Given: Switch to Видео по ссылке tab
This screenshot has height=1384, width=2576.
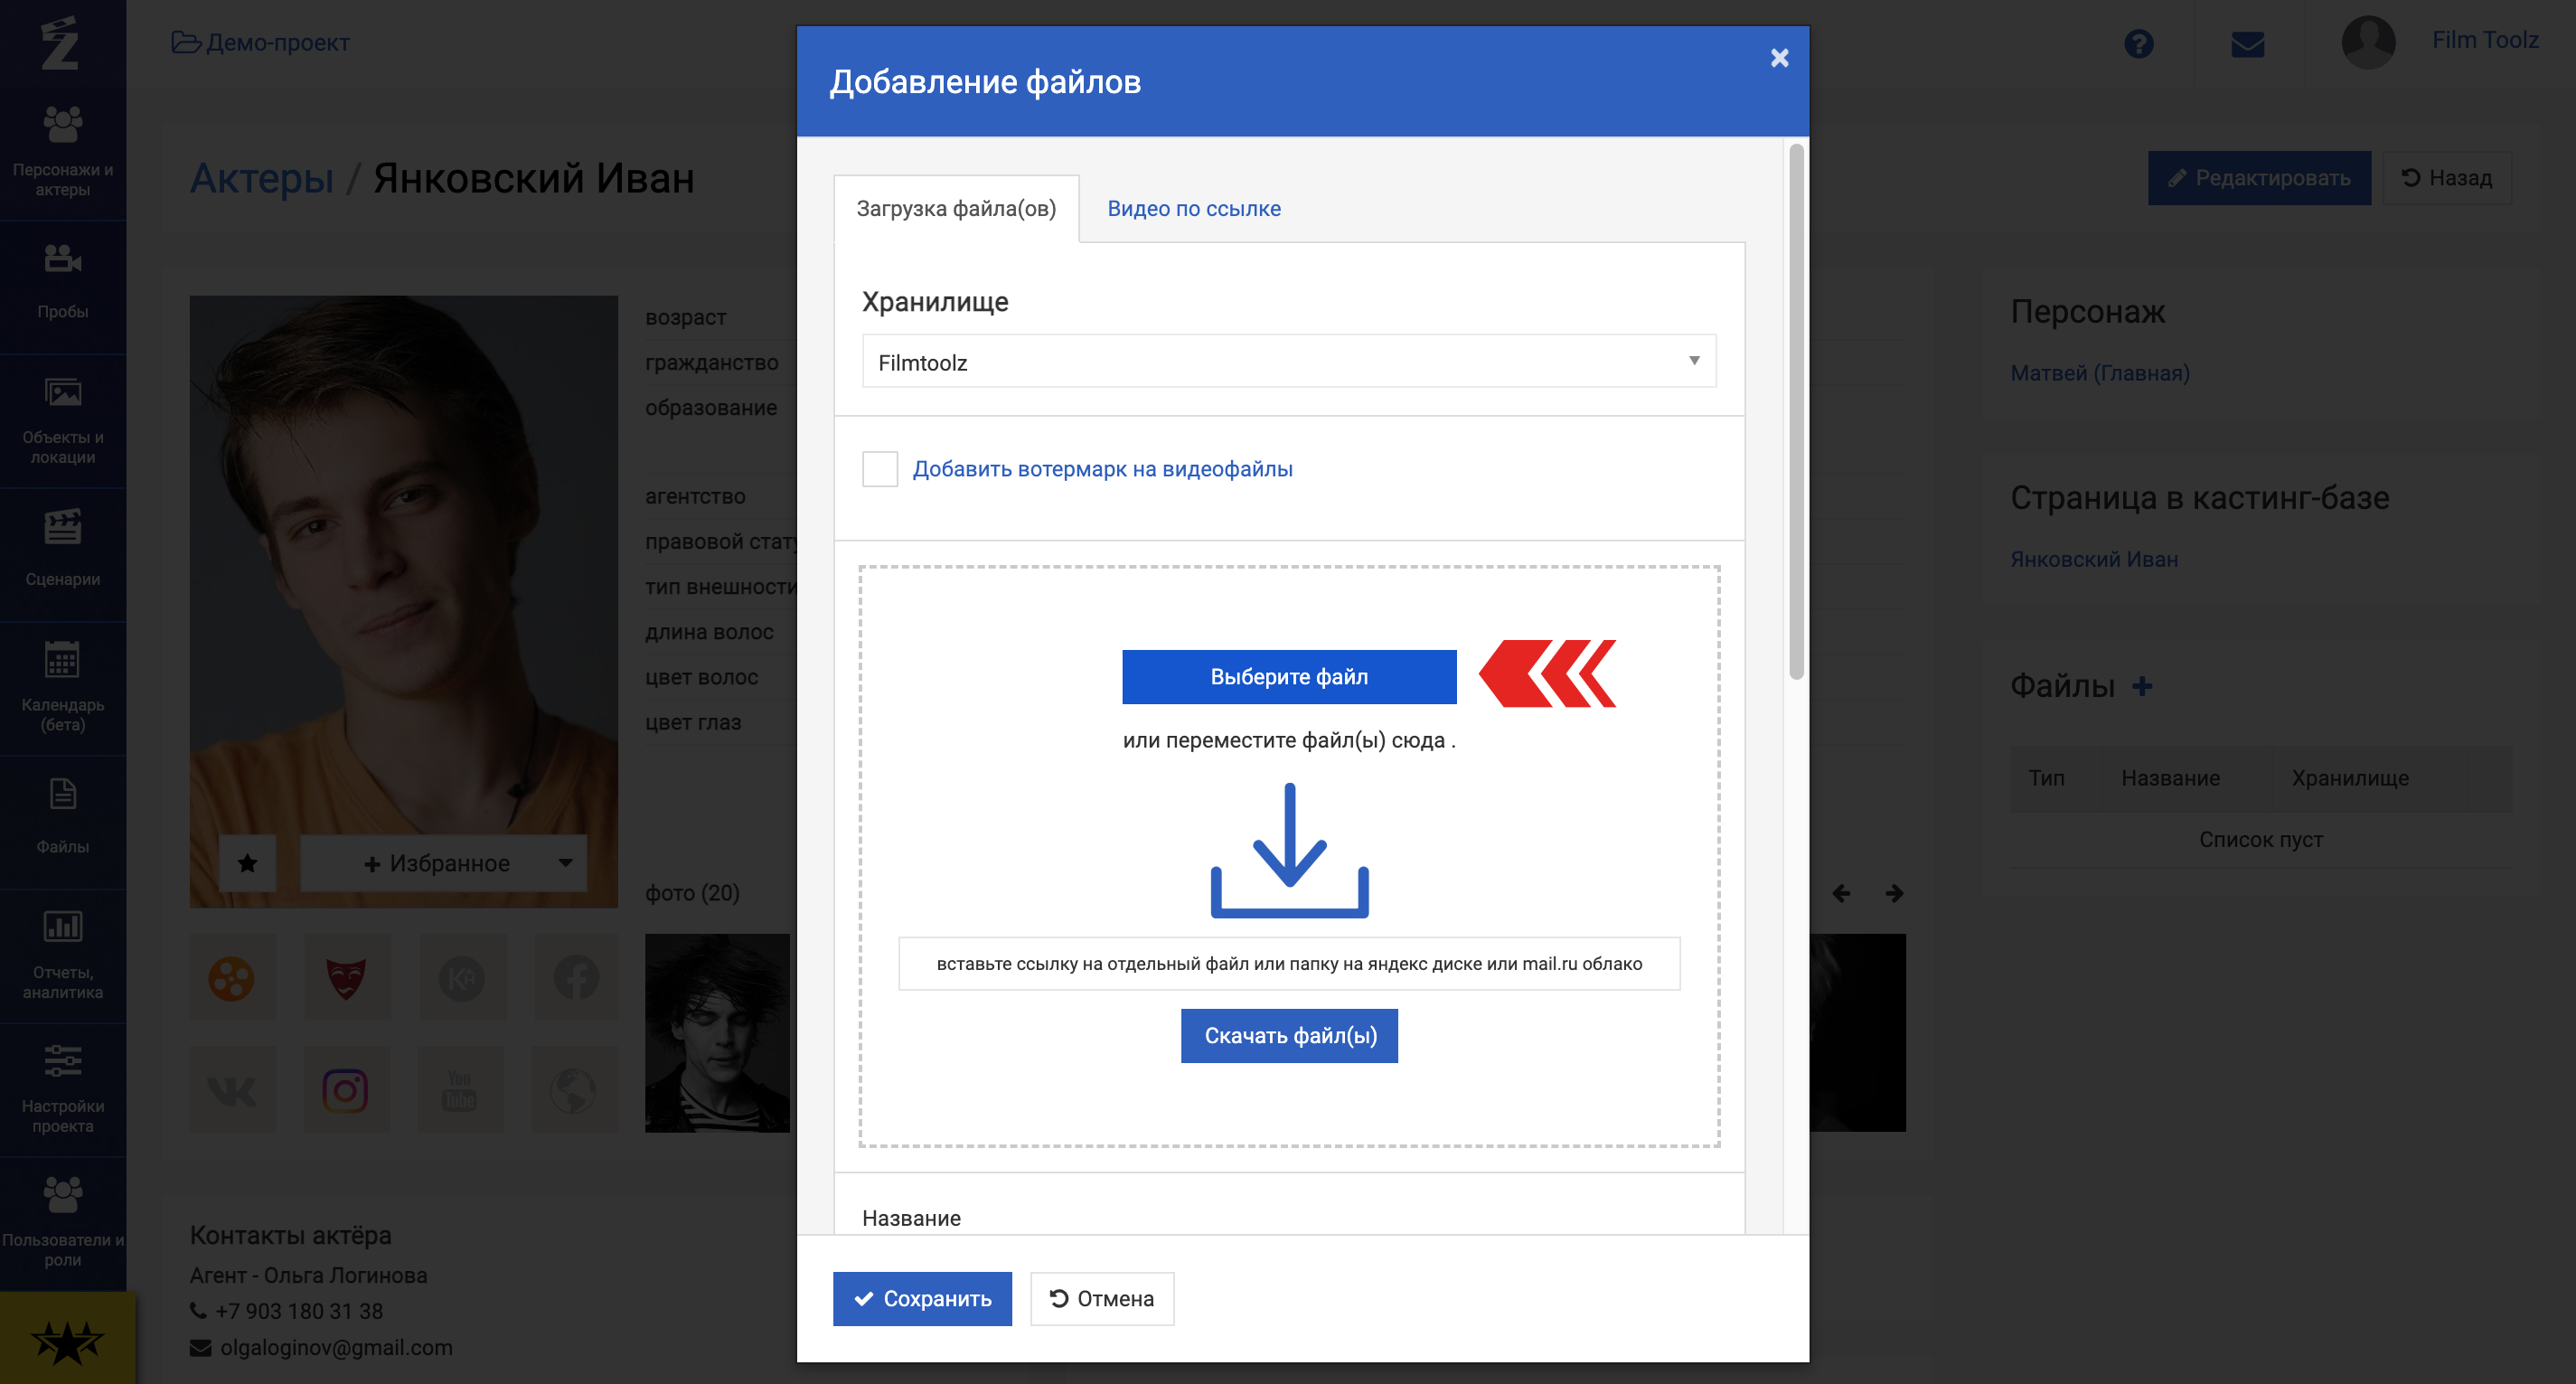Looking at the screenshot, I should tap(1193, 209).
